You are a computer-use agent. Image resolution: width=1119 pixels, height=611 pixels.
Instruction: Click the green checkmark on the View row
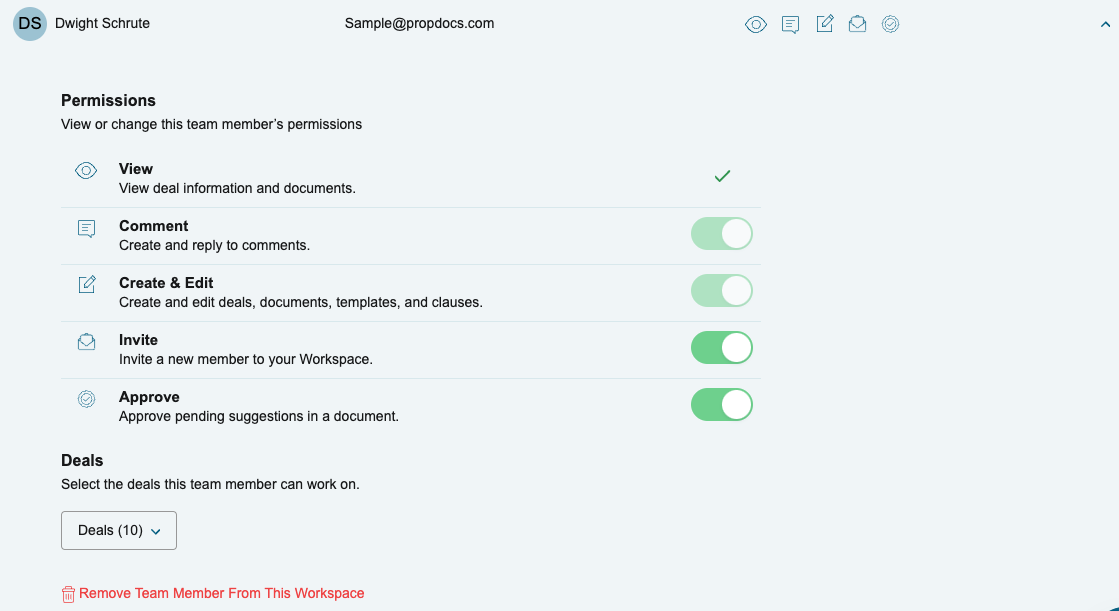722,175
